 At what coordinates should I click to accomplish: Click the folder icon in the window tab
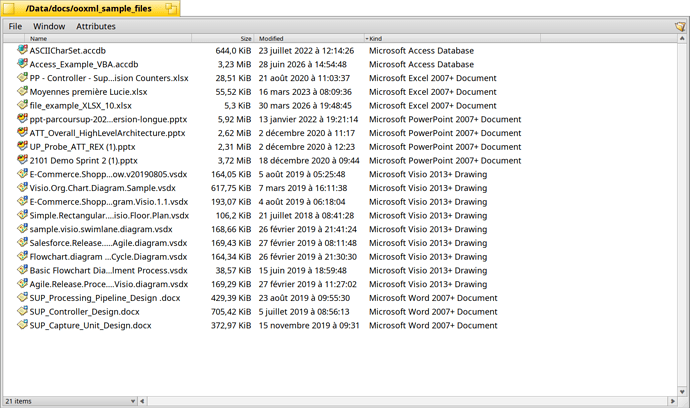point(8,8)
